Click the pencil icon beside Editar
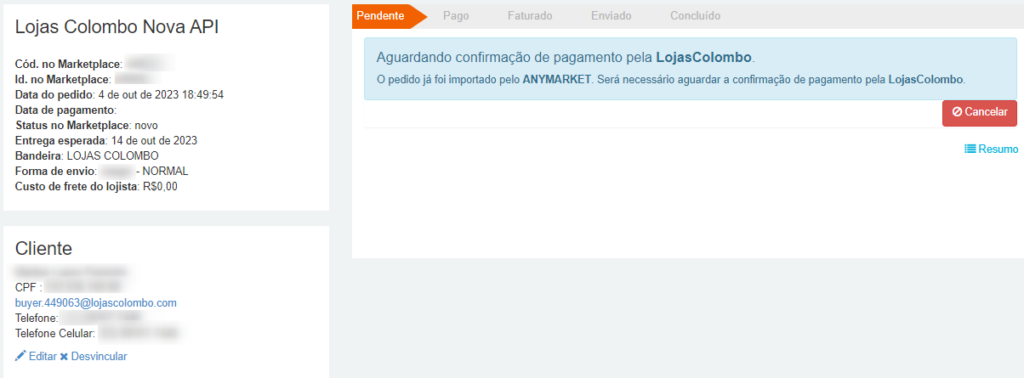Viewport: 1024px width, 378px height. point(21,356)
